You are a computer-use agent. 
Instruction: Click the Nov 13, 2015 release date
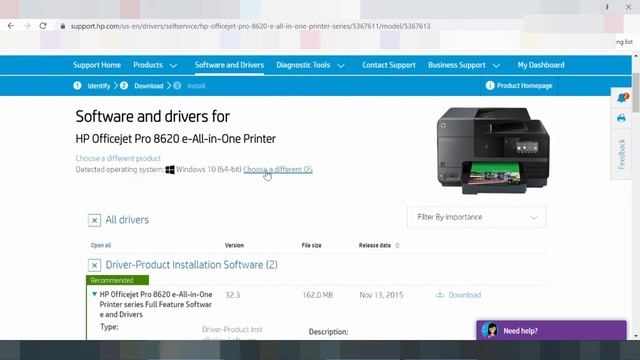pyautogui.click(x=381, y=295)
